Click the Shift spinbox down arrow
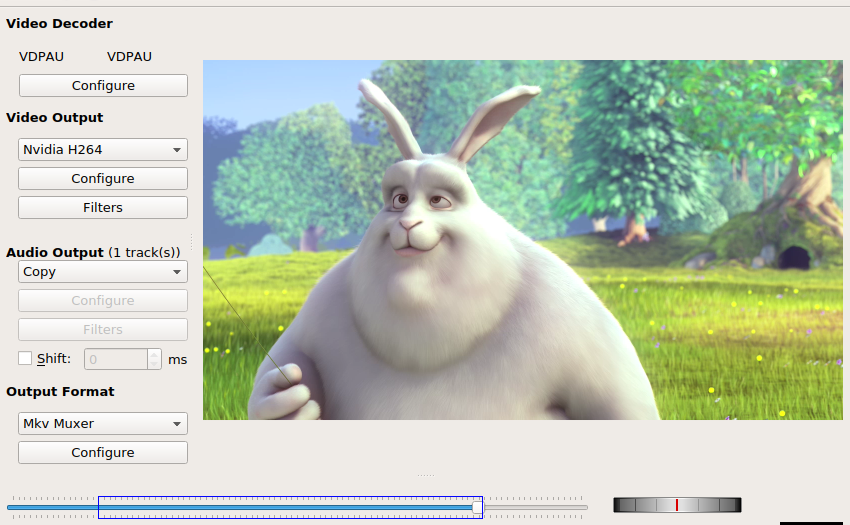This screenshot has width=850, height=525. click(154, 364)
